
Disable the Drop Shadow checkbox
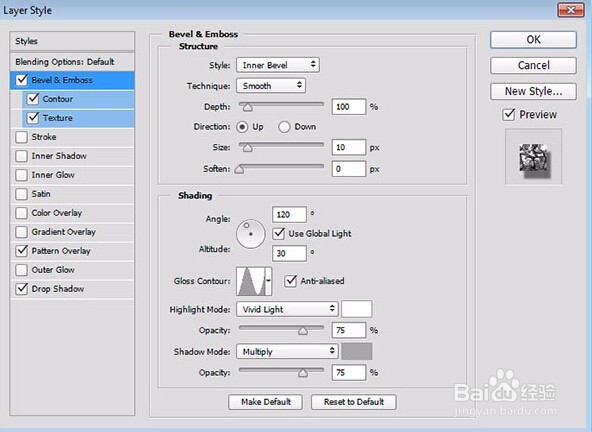[22, 289]
